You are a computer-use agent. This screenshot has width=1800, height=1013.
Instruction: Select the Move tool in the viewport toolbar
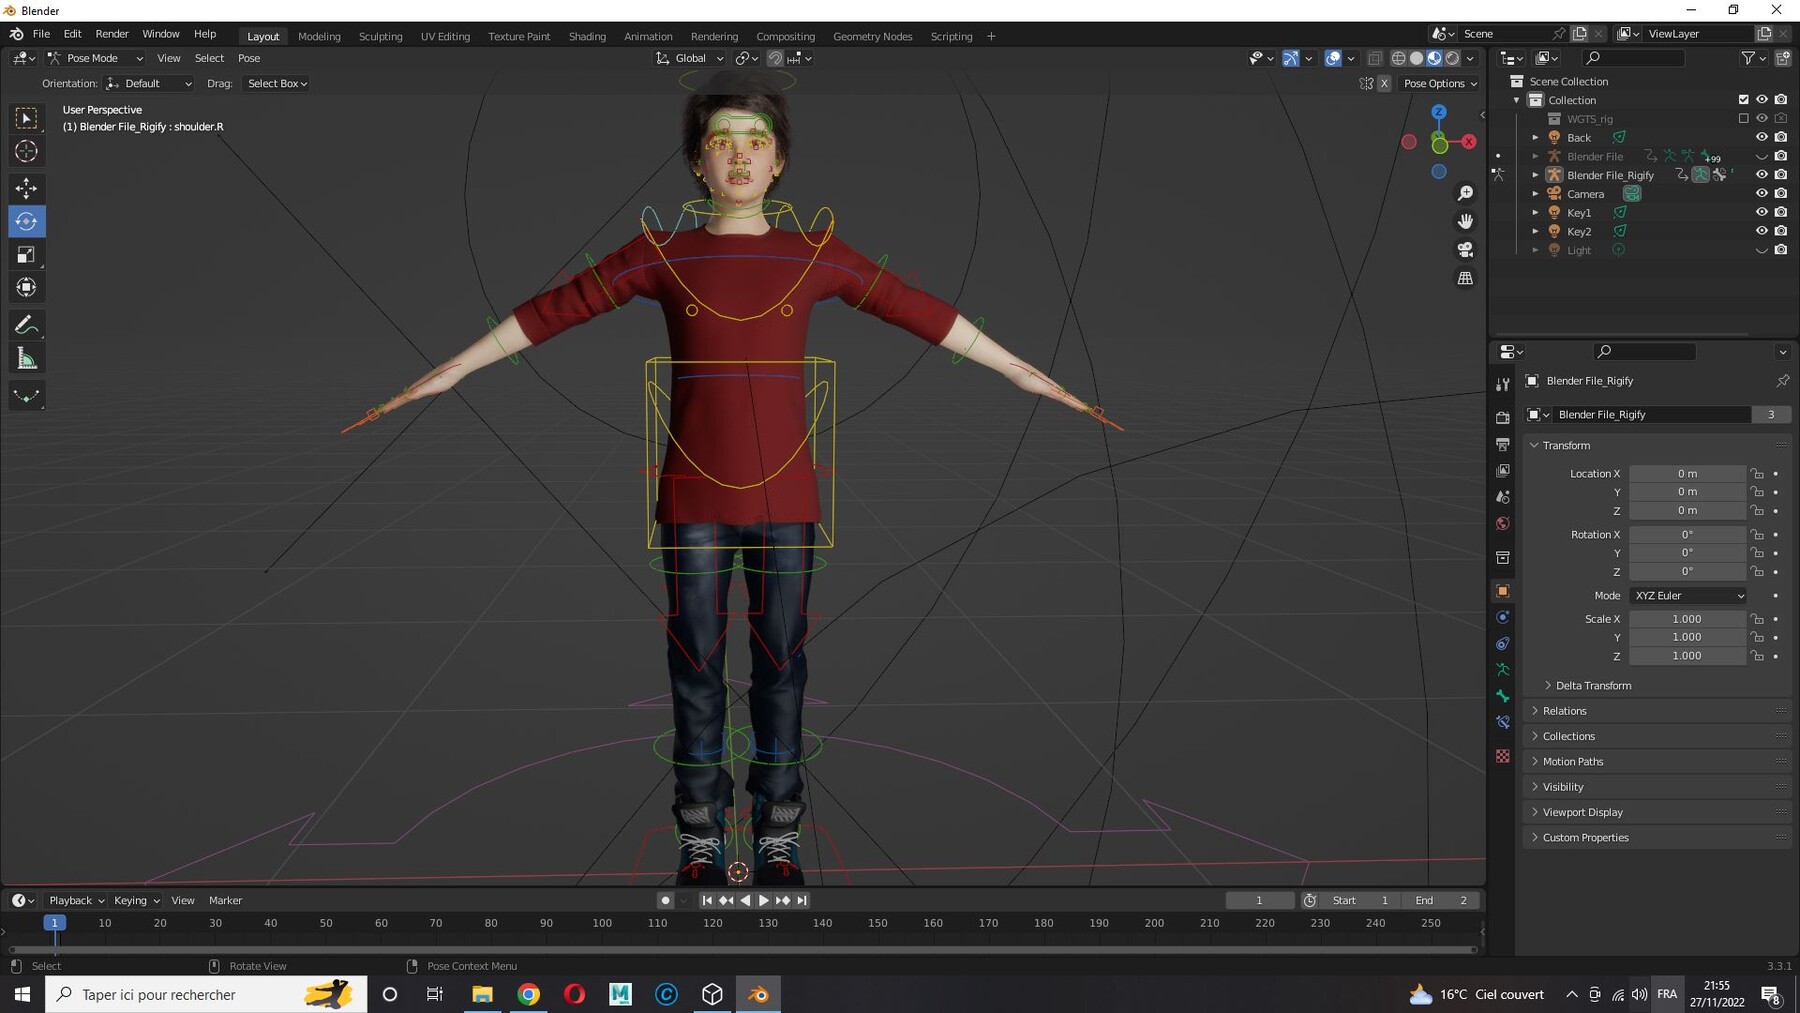click(26, 187)
